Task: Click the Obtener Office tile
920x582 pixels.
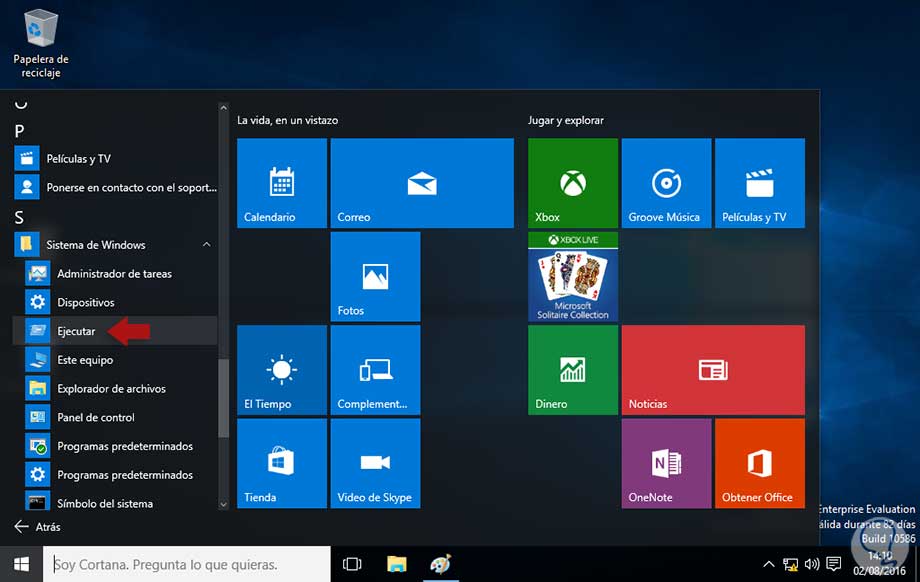Action: coord(759,463)
